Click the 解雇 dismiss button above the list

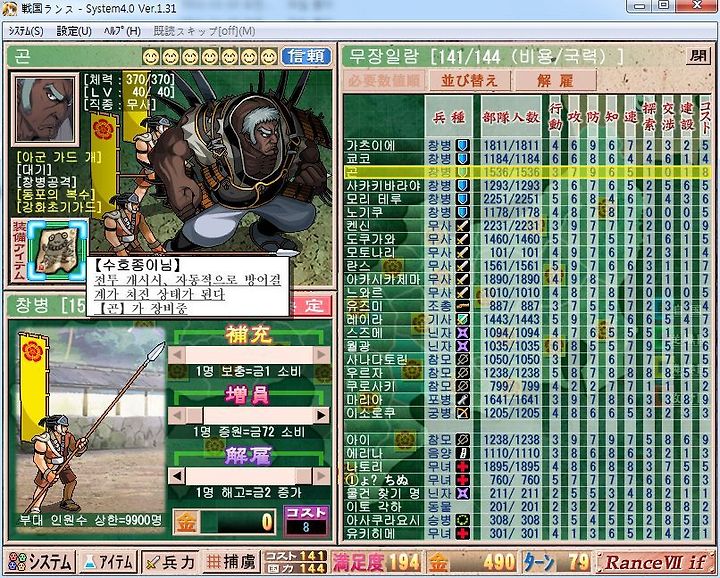pos(555,80)
